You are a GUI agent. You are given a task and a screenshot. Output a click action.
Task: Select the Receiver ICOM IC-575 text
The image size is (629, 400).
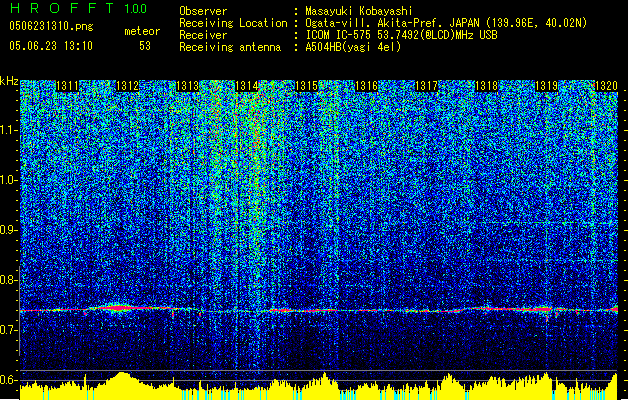pos(401,35)
